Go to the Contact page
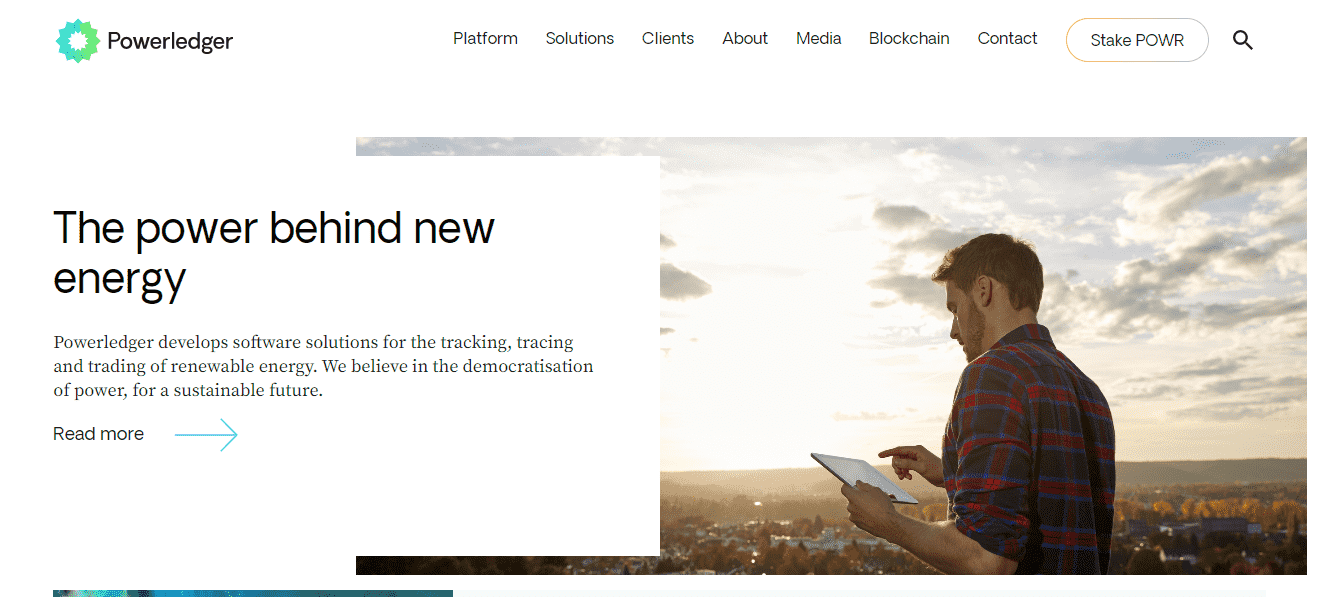1322x597 pixels. [x=1007, y=39]
